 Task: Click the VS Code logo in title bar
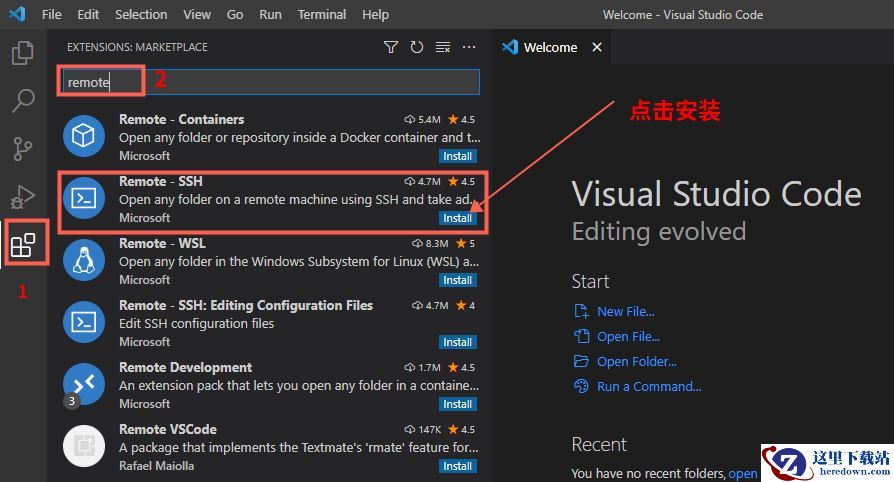(18, 14)
